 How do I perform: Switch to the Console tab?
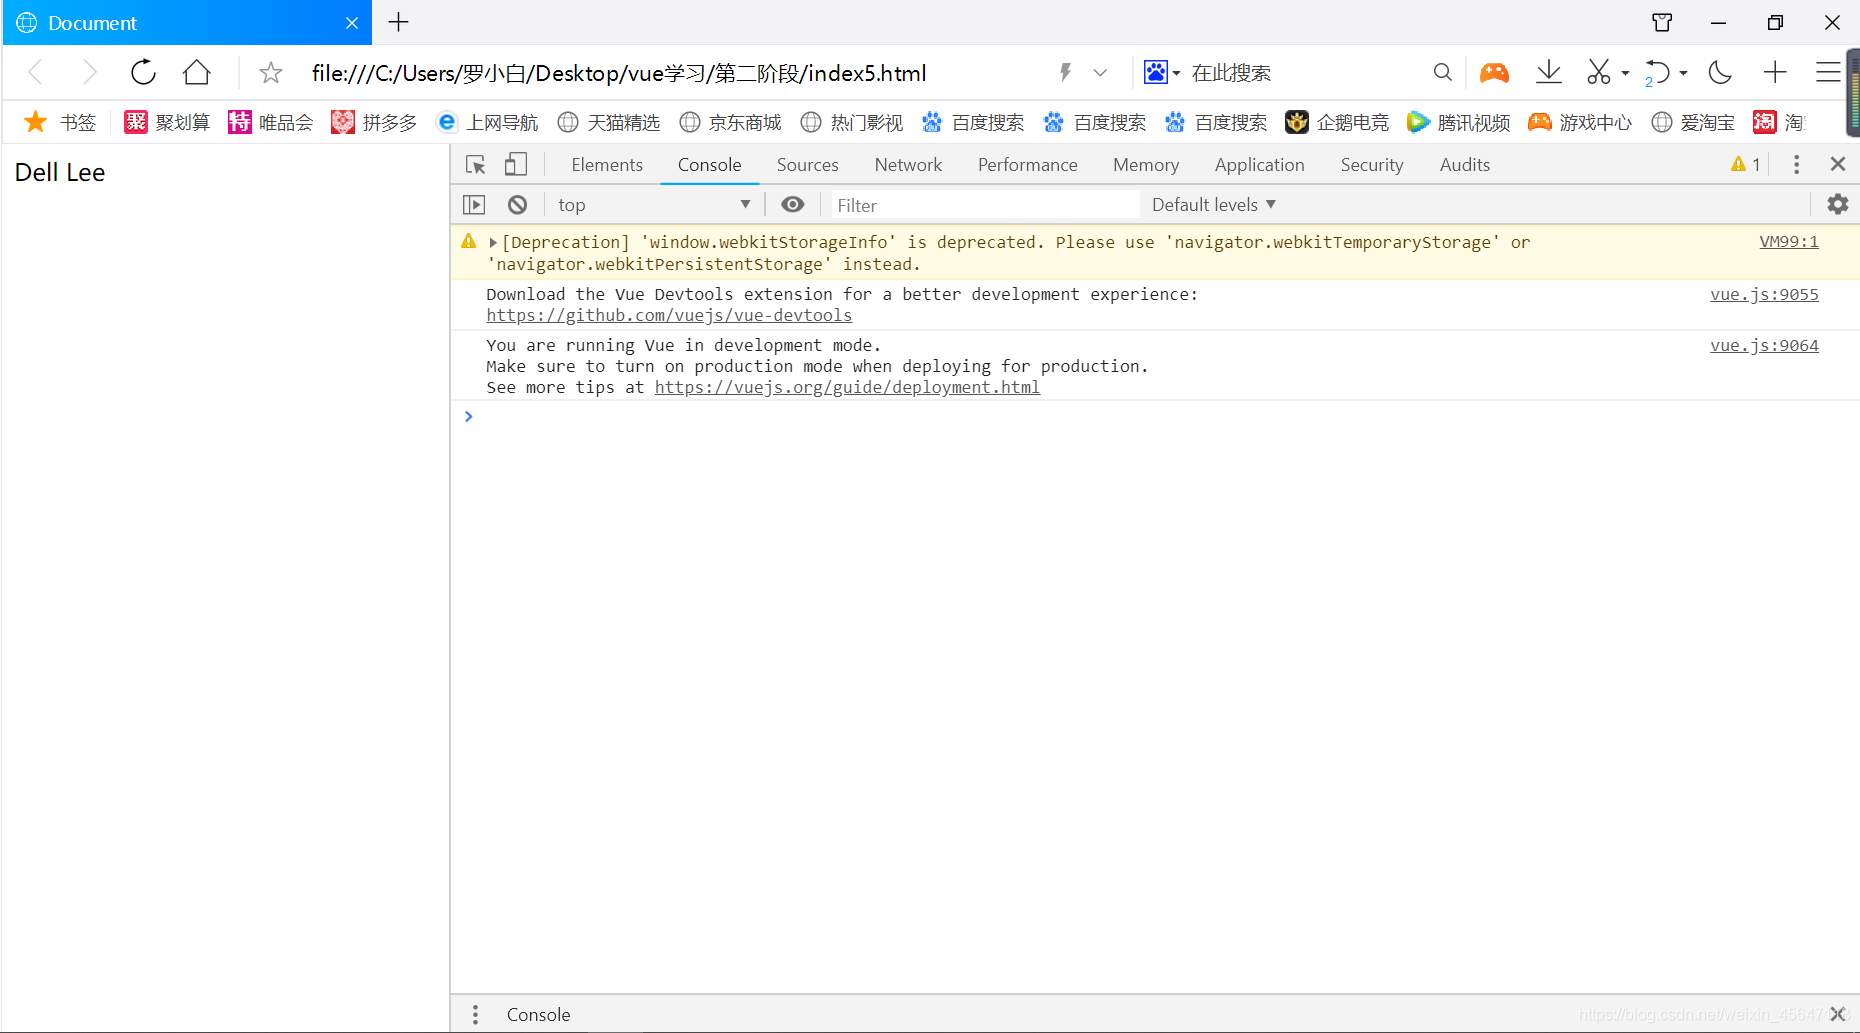click(710, 164)
